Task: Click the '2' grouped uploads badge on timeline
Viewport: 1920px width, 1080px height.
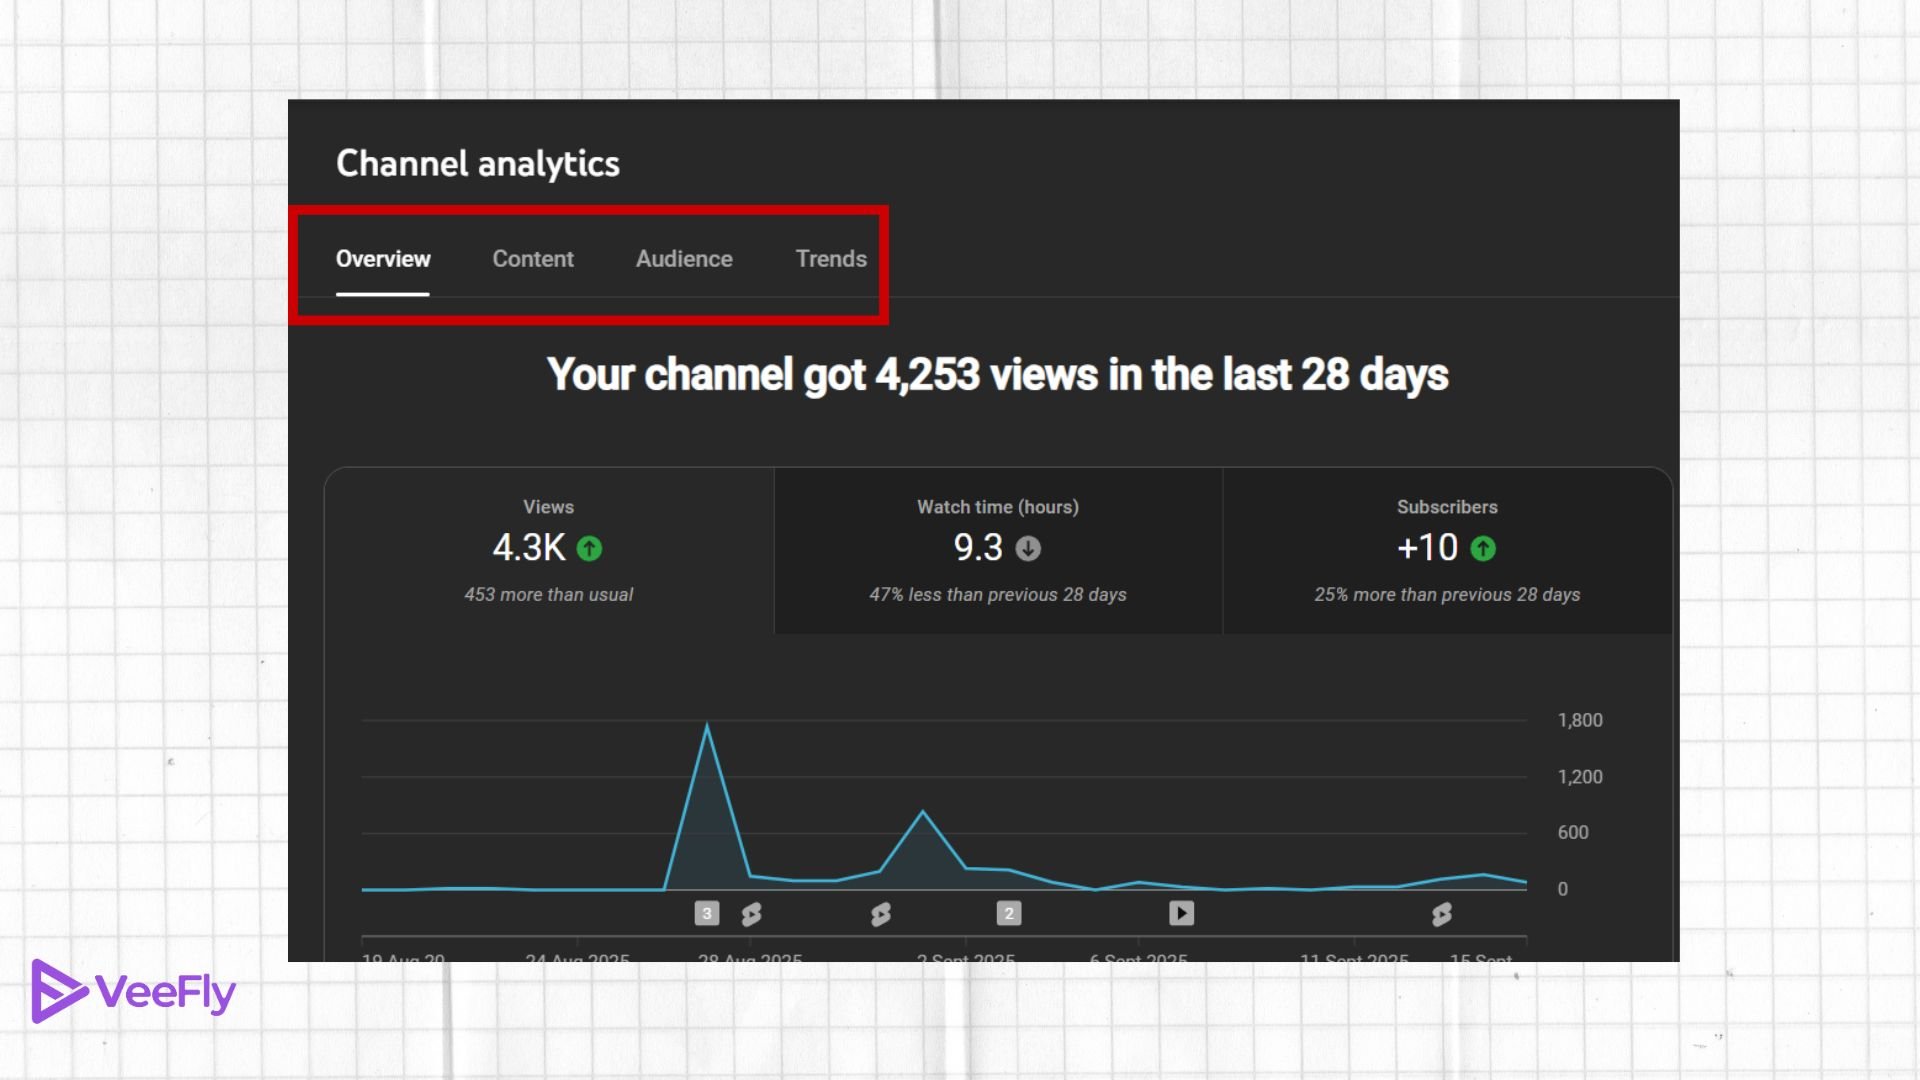Action: (1008, 912)
